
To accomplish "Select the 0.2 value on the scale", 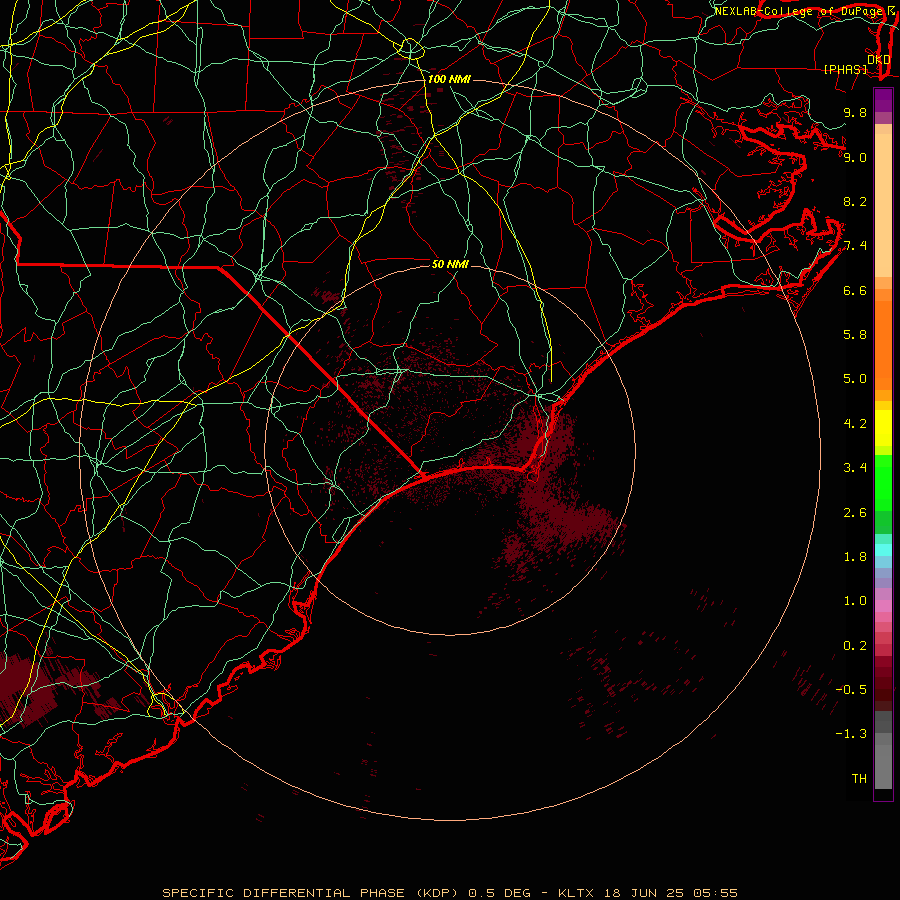I will pyautogui.click(x=855, y=646).
